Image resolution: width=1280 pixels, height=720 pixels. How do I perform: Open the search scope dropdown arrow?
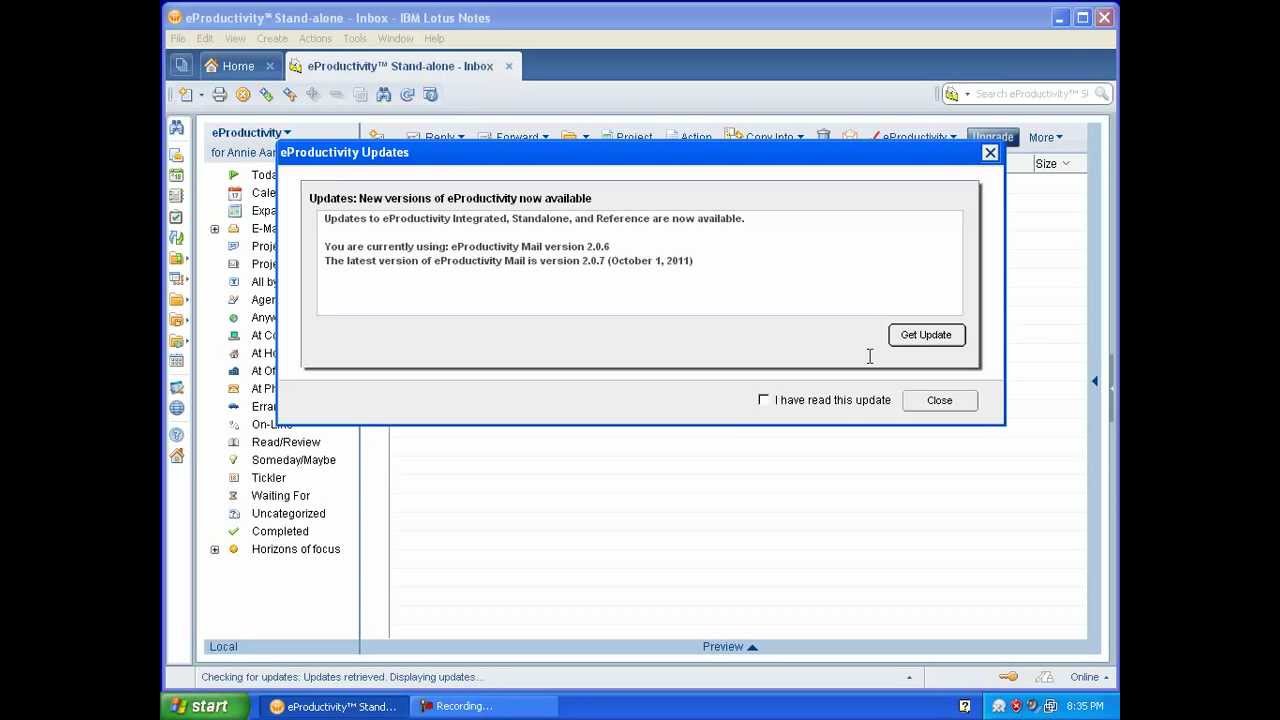tap(967, 95)
